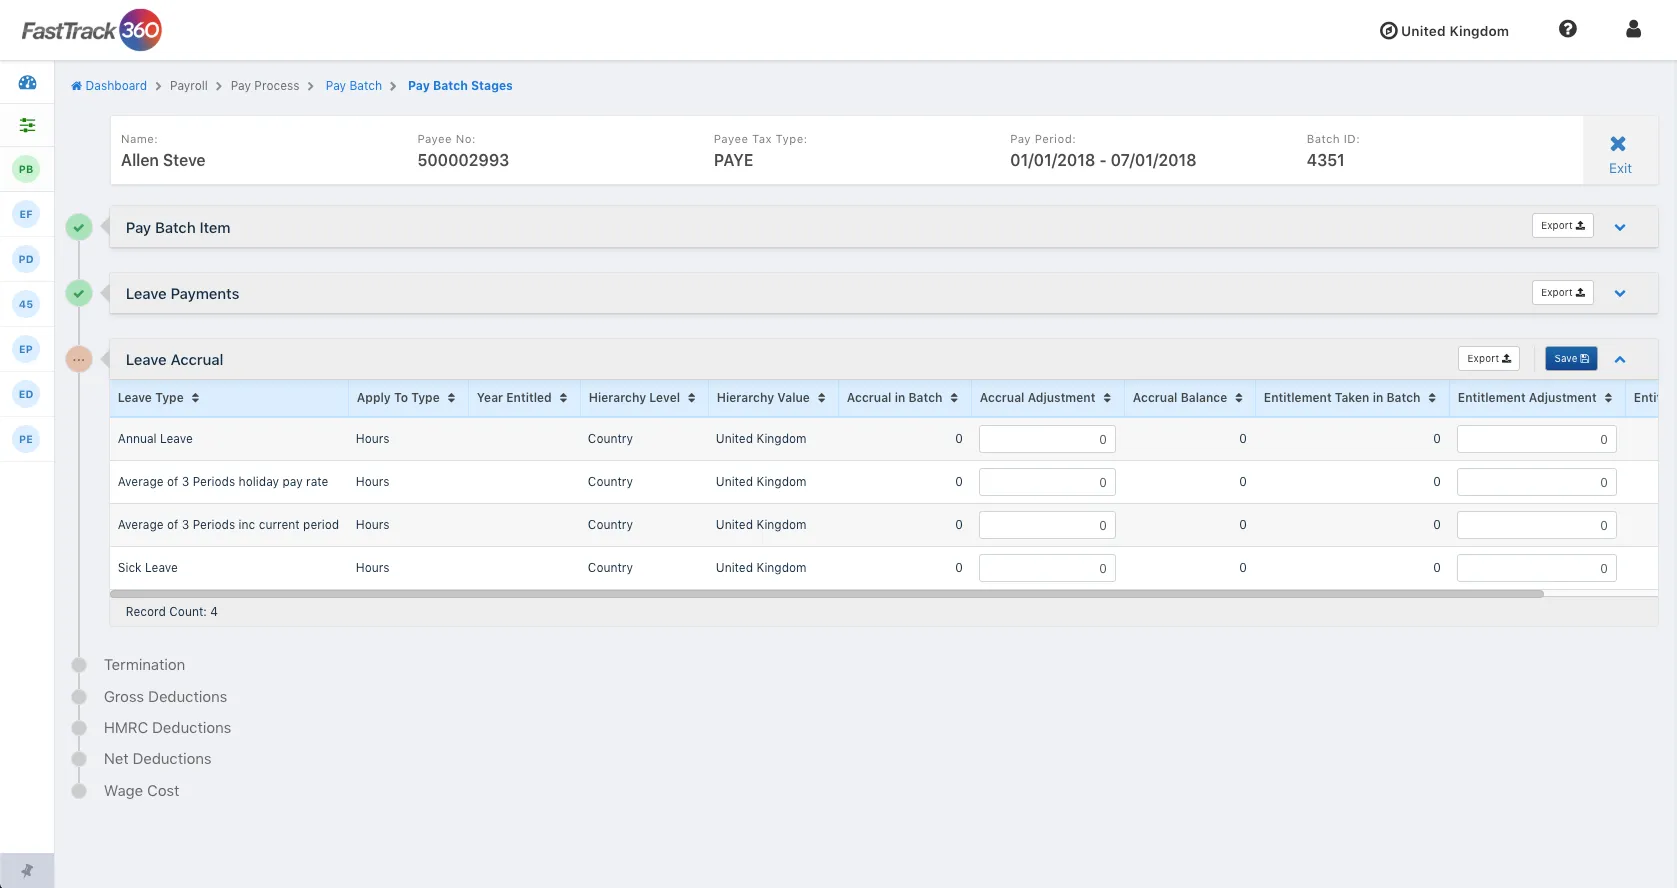Screen dimensions: 1677x888
Task: Open the dashboard gauge icon in sidebar
Action: coord(27,83)
